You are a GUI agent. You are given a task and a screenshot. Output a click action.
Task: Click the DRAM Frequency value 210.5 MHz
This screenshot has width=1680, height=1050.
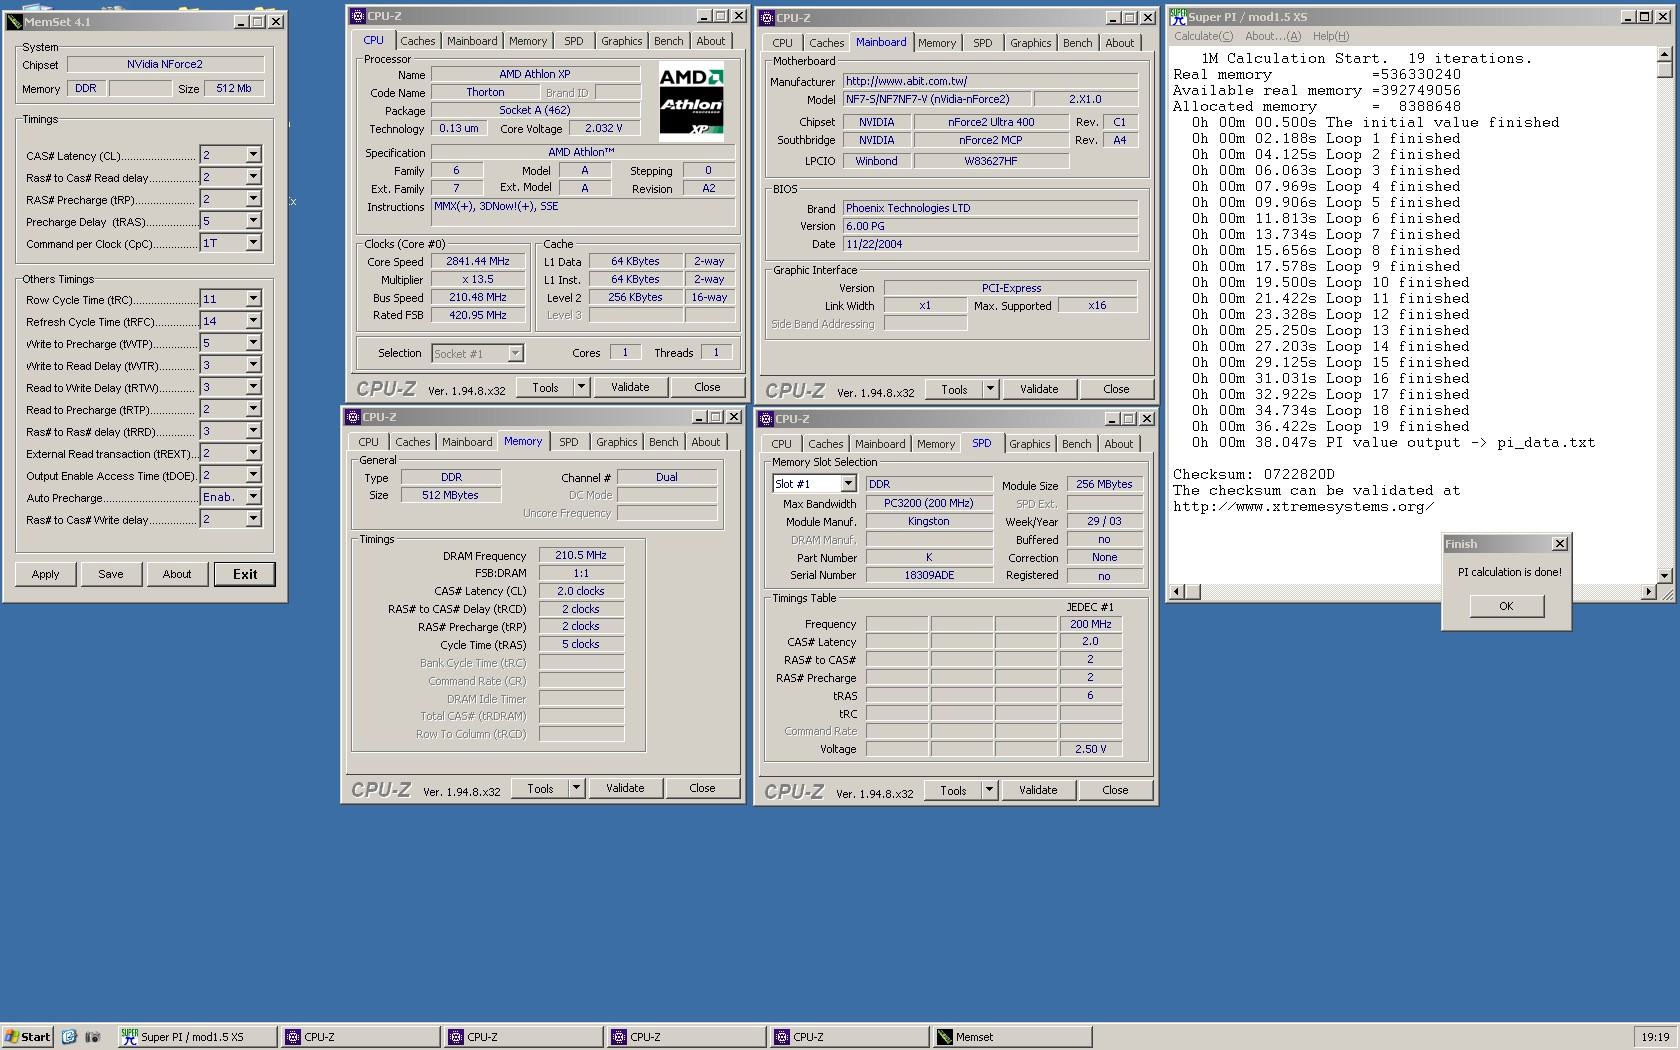click(x=581, y=555)
